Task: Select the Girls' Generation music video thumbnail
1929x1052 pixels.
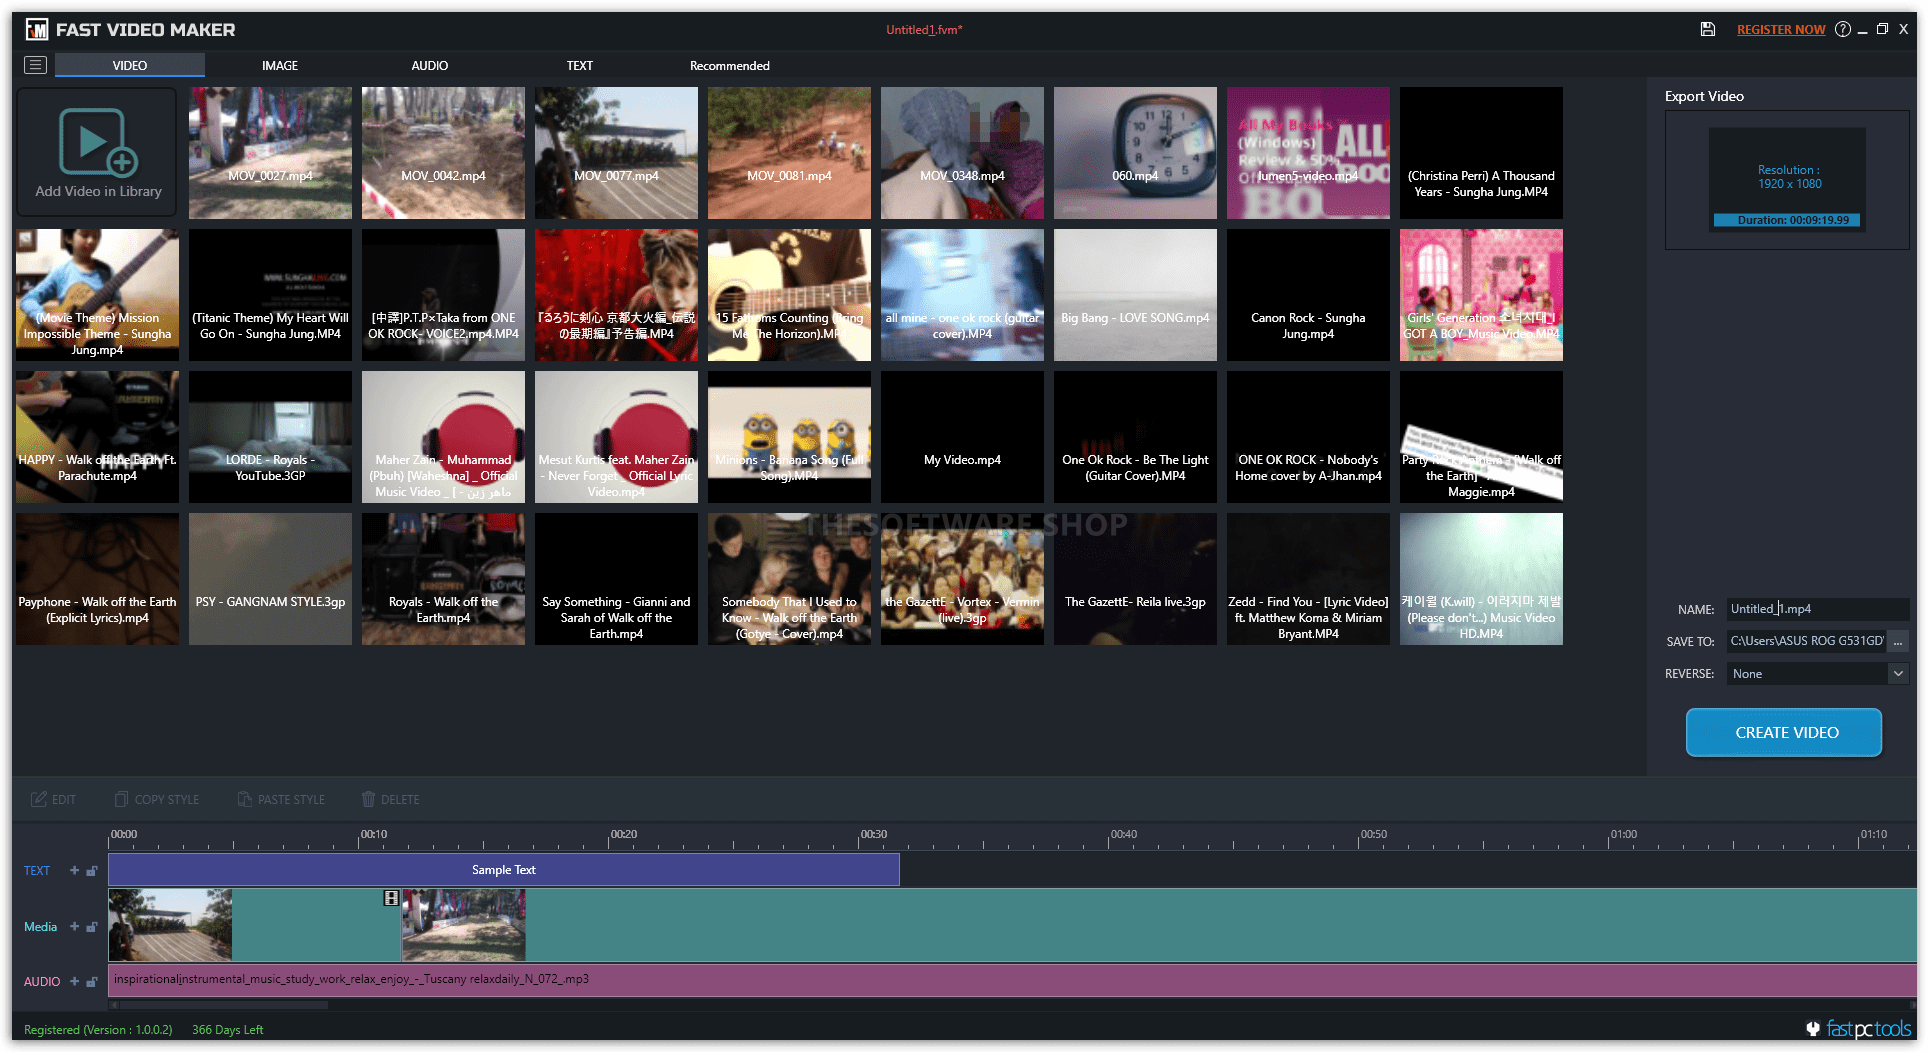Action: 1481,295
